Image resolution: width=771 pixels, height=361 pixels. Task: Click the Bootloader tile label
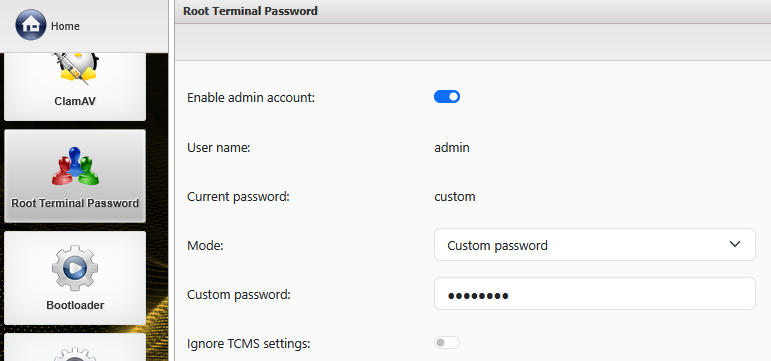[x=75, y=305]
